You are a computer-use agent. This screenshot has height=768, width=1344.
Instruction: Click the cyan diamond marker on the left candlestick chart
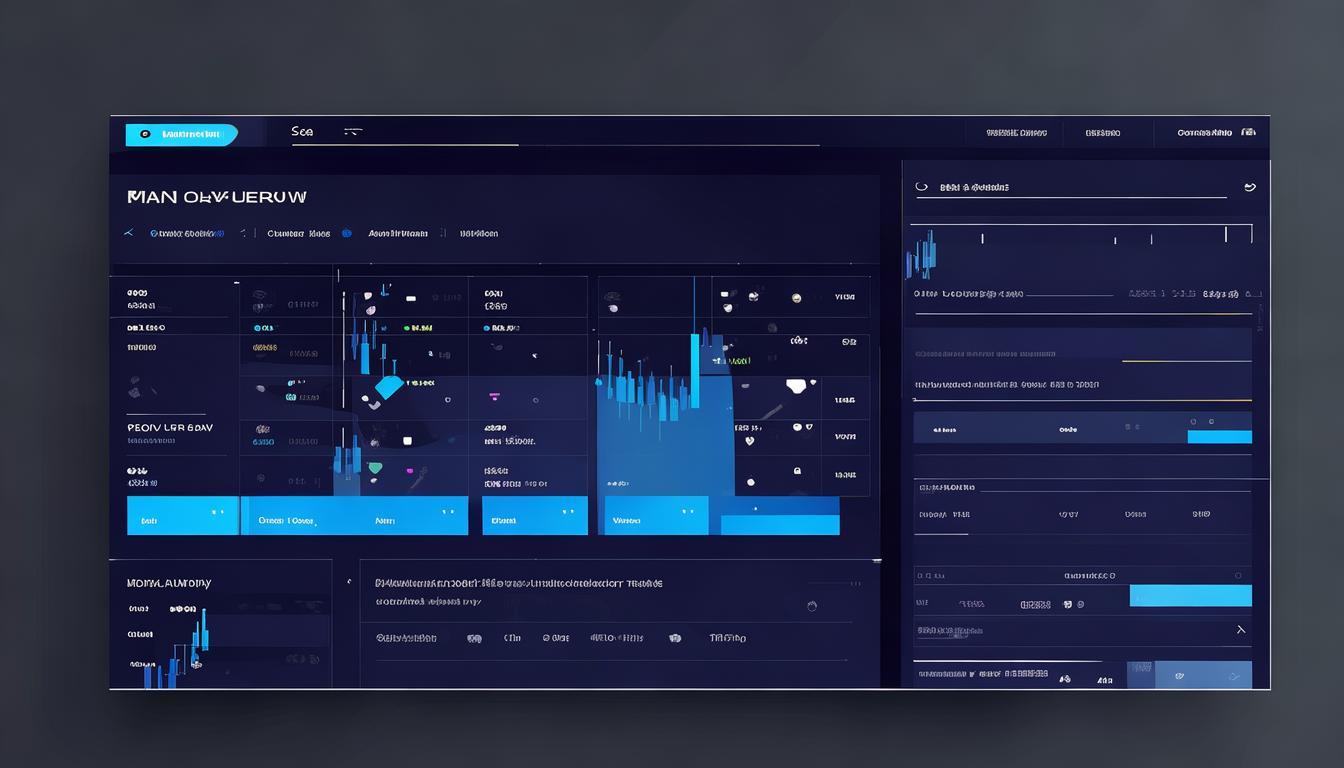388,387
